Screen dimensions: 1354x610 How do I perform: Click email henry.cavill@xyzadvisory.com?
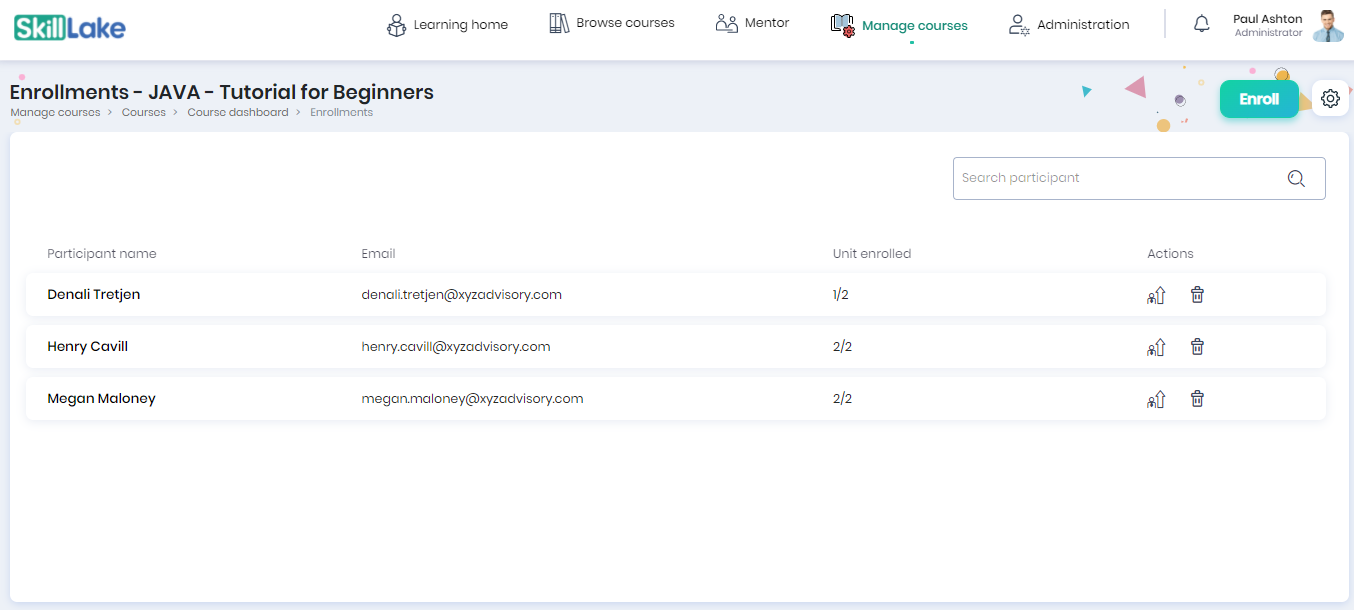[456, 347]
